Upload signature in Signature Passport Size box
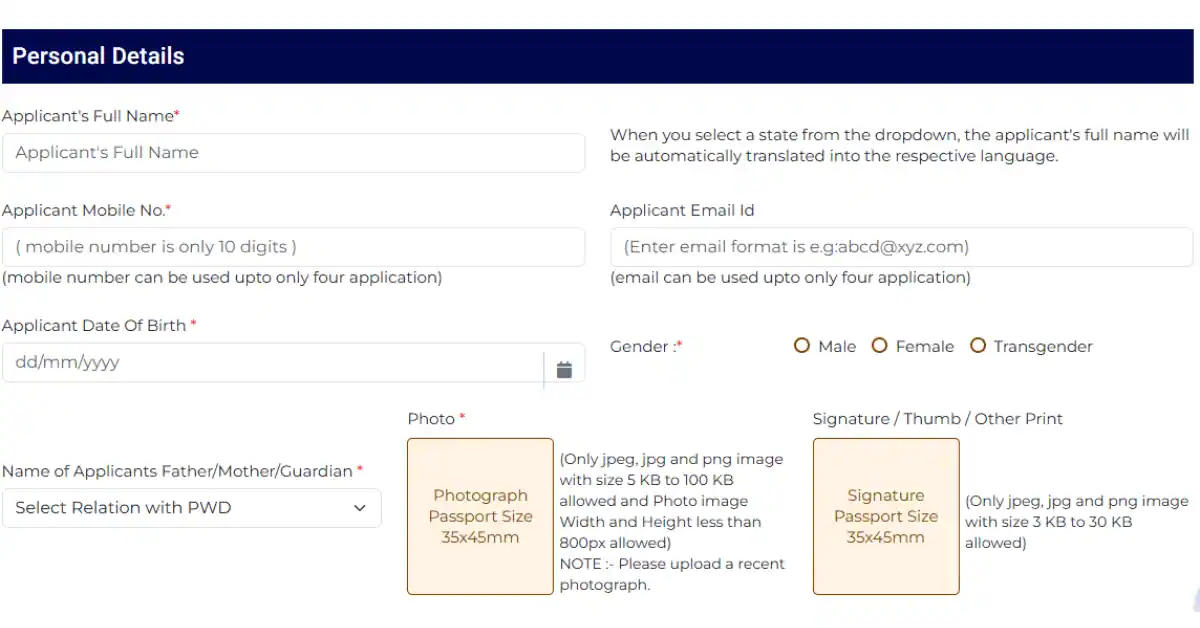Image resolution: width=1200 pixels, height=628 pixels. click(x=886, y=516)
